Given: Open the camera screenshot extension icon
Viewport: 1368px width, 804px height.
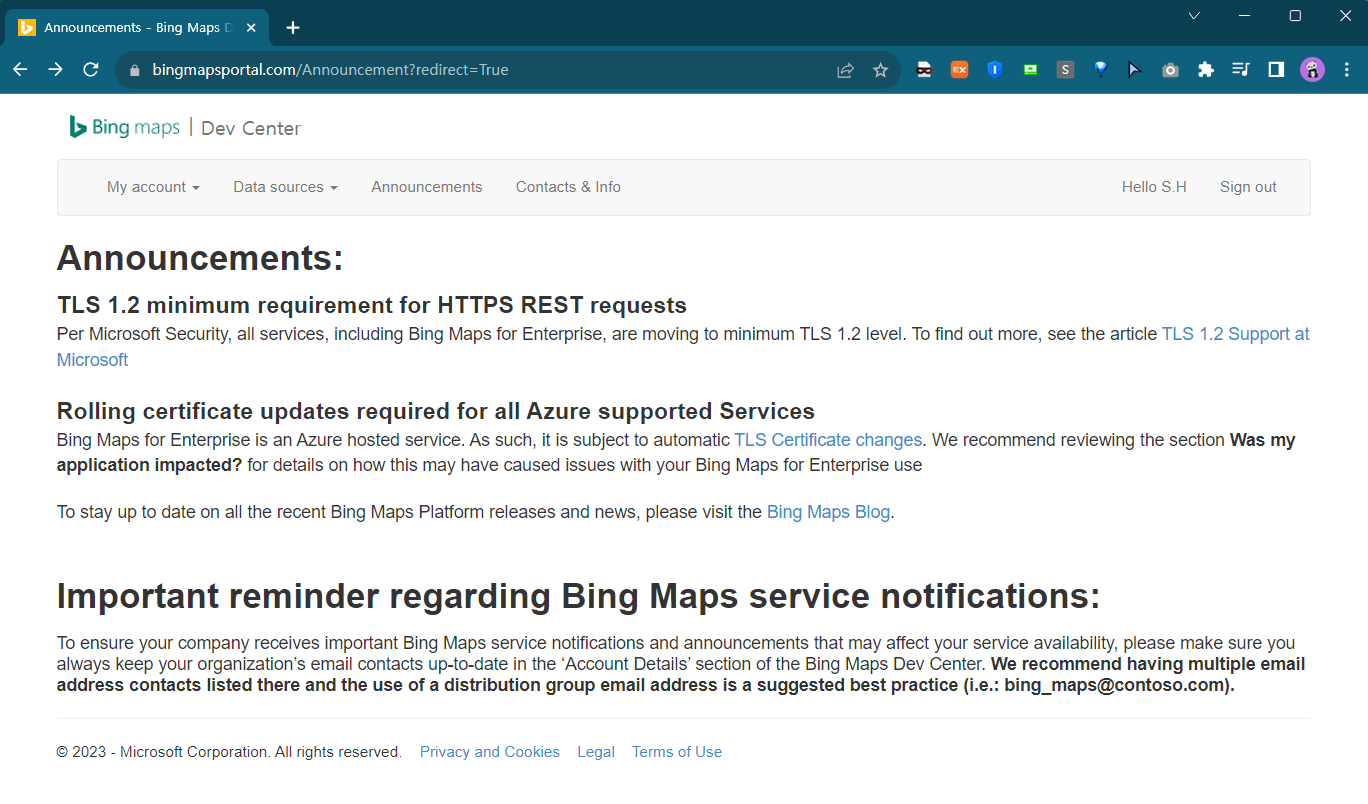Looking at the screenshot, I should (x=1170, y=70).
